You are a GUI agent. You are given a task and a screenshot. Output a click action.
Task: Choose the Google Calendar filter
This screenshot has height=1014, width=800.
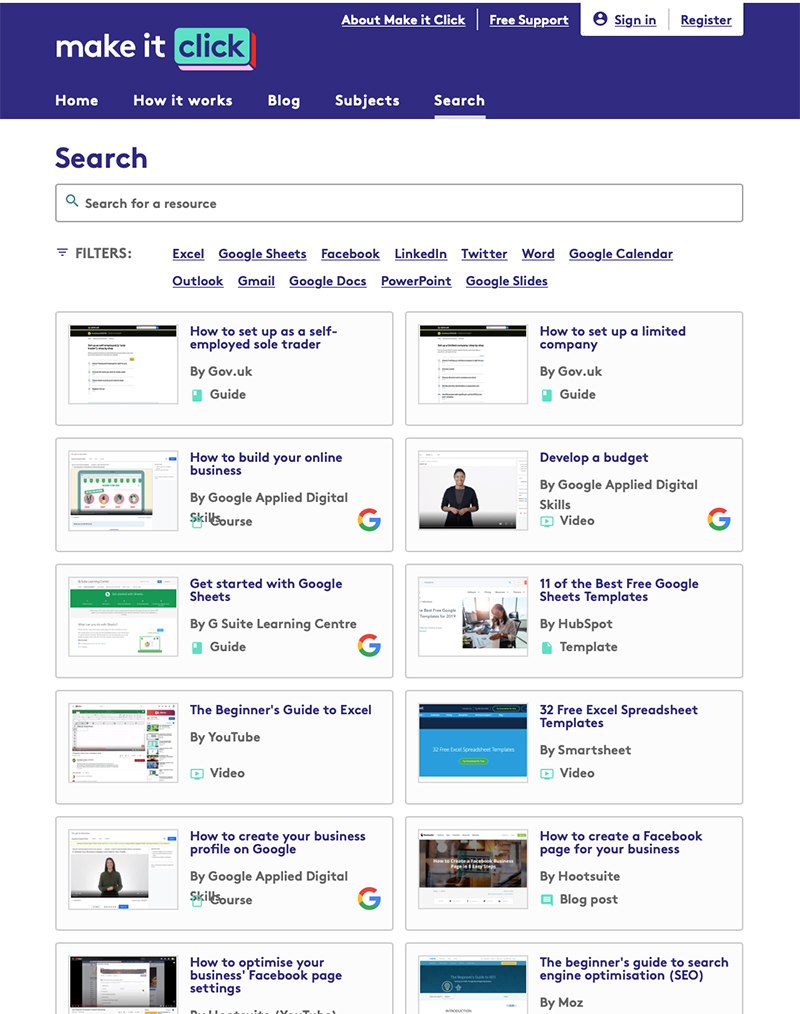(x=621, y=254)
